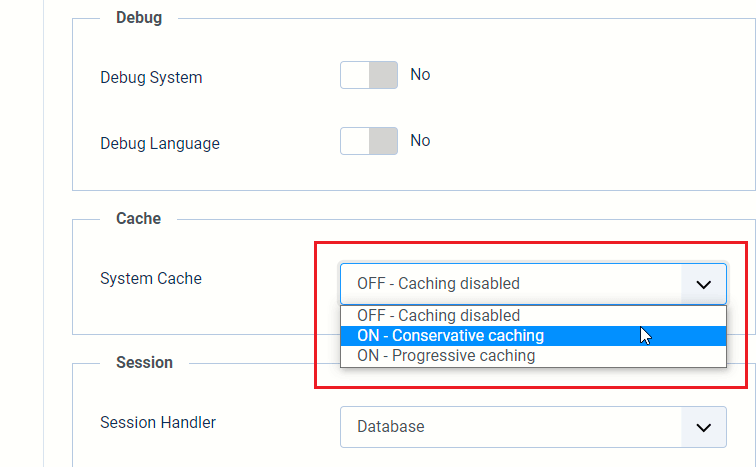Open the Session Handler dropdown arrow
This screenshot has width=756, height=467.
[704, 427]
